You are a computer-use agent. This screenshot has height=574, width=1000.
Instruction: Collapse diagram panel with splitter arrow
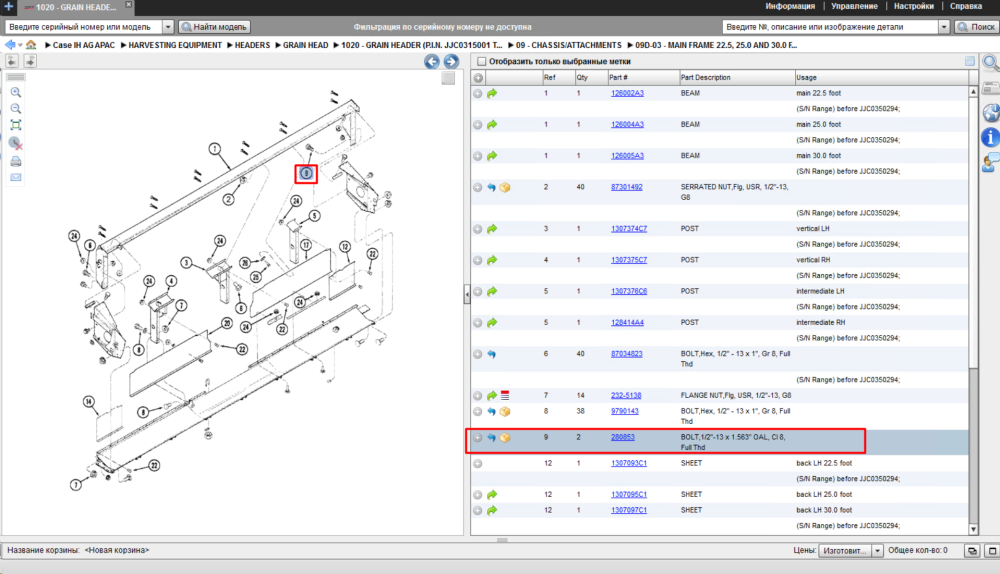(x=467, y=294)
